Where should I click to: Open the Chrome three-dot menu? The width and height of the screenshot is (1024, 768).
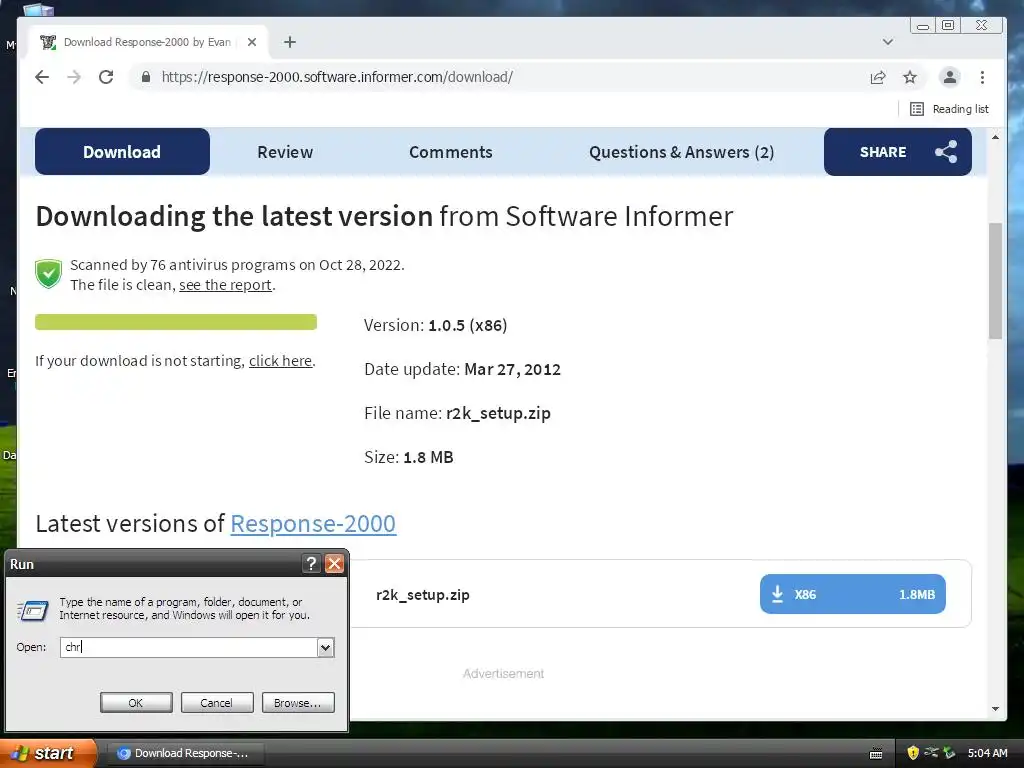(x=982, y=78)
